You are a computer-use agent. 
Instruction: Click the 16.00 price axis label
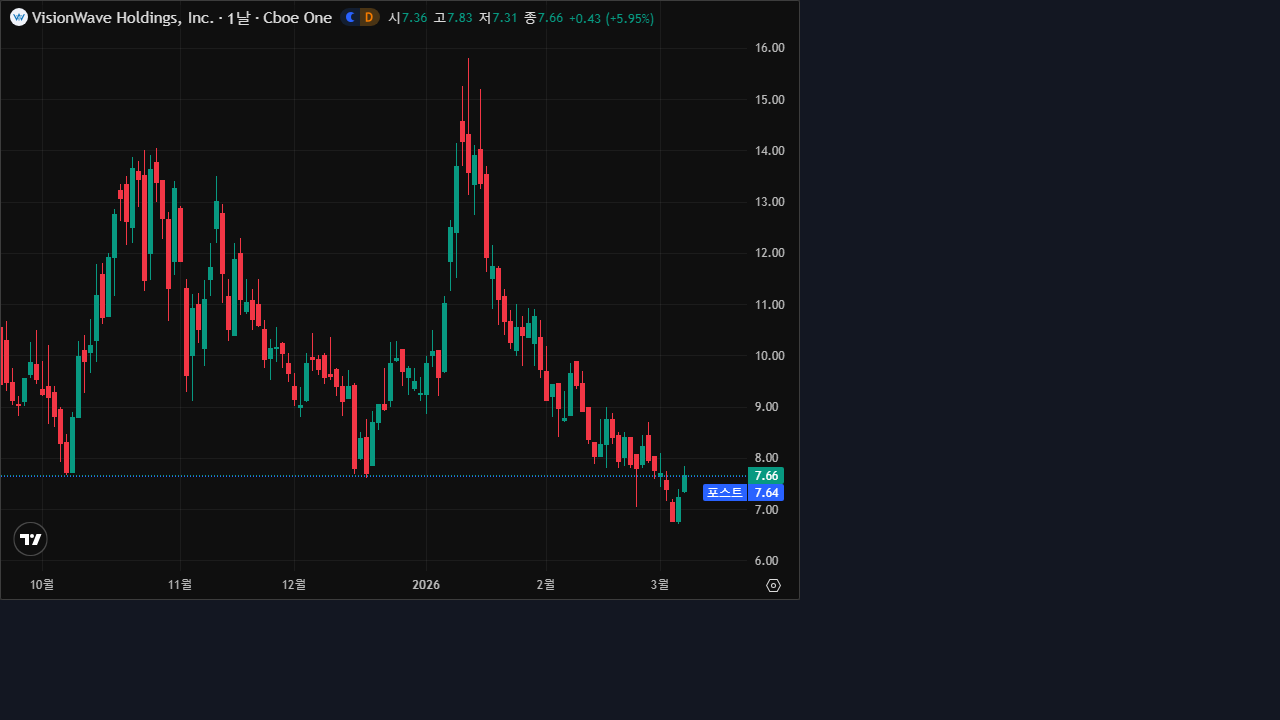(x=770, y=48)
